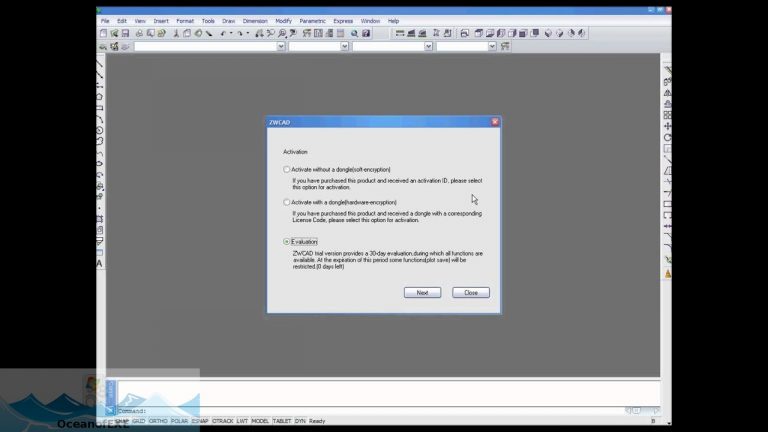
Task: Click the Rotate tool in the Modify toolbar
Action: (x=667, y=138)
